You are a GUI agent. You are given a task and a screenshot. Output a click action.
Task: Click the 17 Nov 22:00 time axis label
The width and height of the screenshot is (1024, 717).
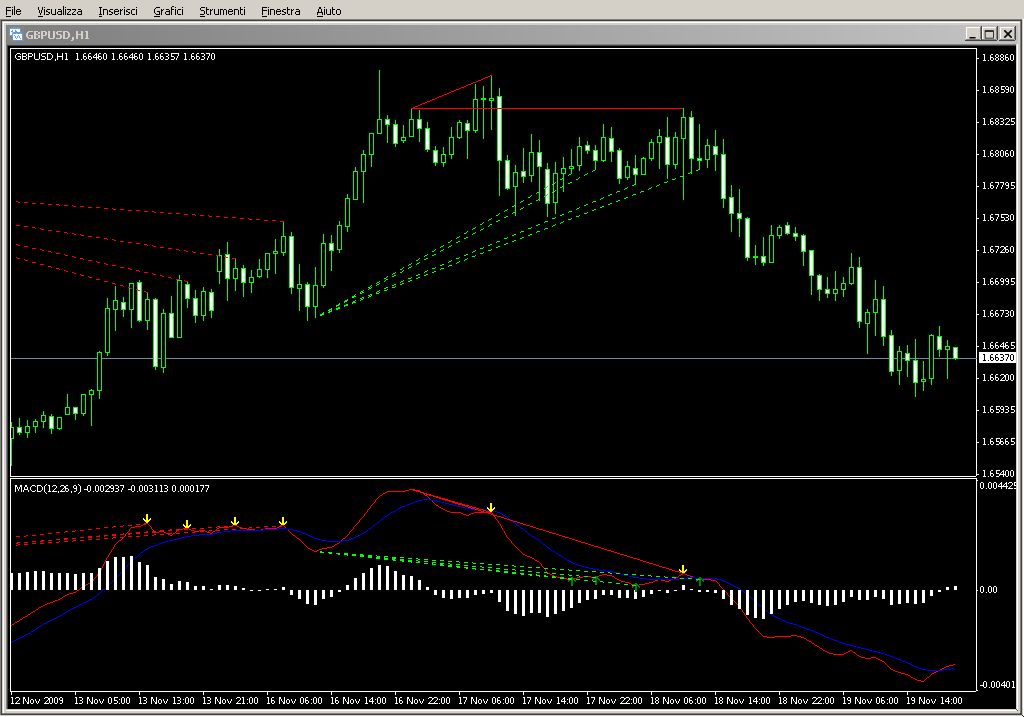click(x=614, y=701)
